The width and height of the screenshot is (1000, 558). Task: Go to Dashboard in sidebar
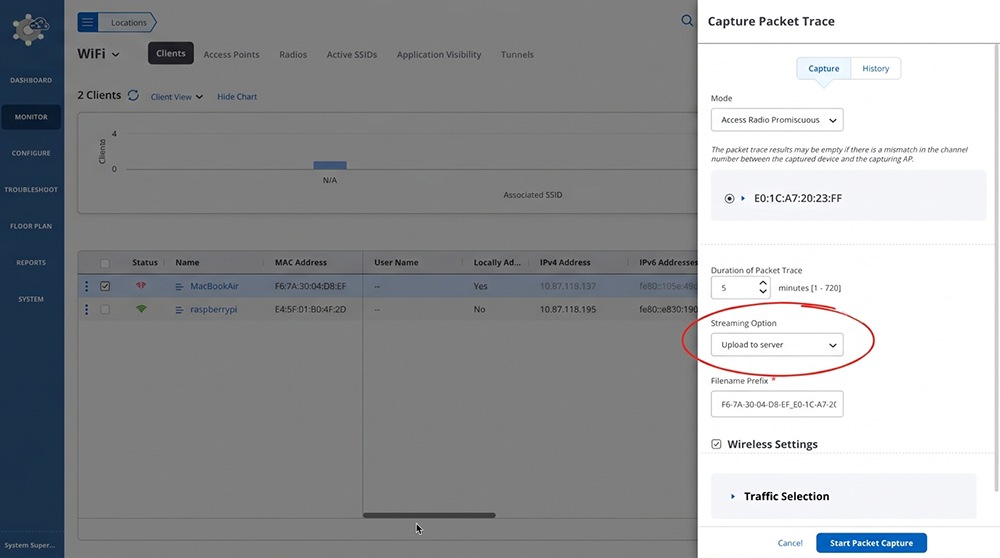pyautogui.click(x=31, y=80)
